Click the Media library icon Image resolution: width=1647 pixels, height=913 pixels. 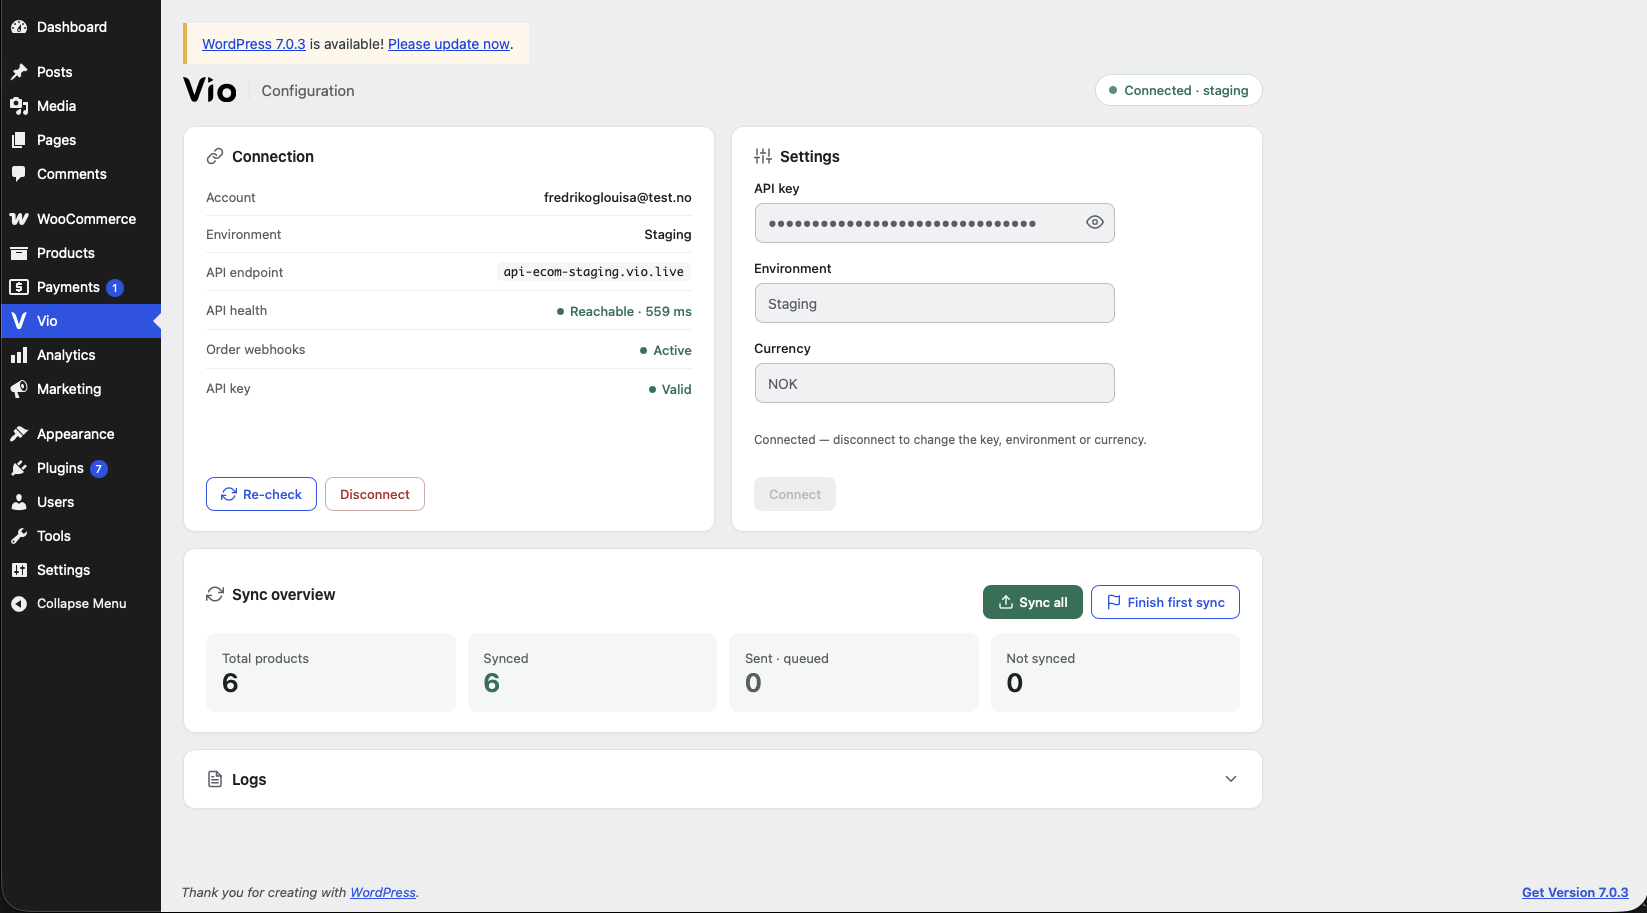(x=19, y=106)
